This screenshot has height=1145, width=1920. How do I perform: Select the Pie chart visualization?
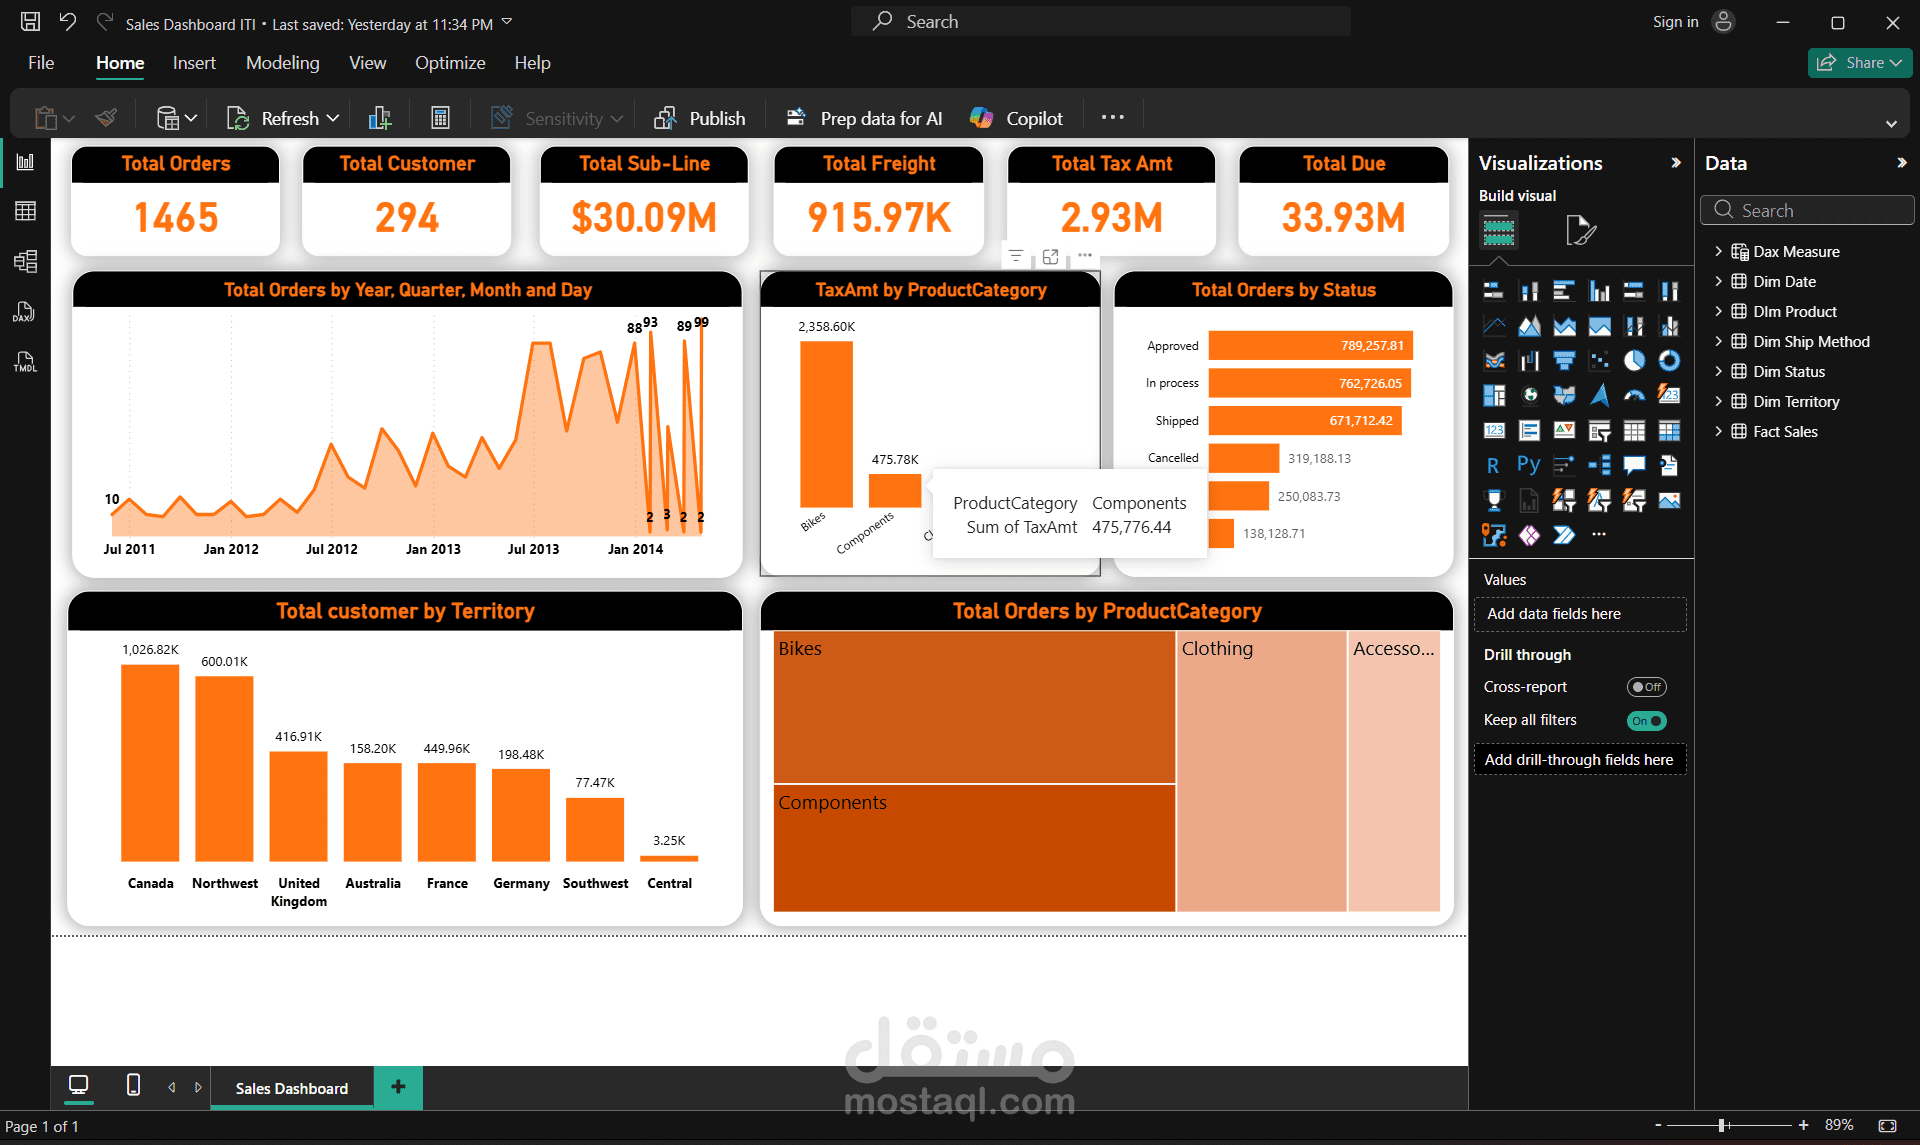click(1634, 360)
